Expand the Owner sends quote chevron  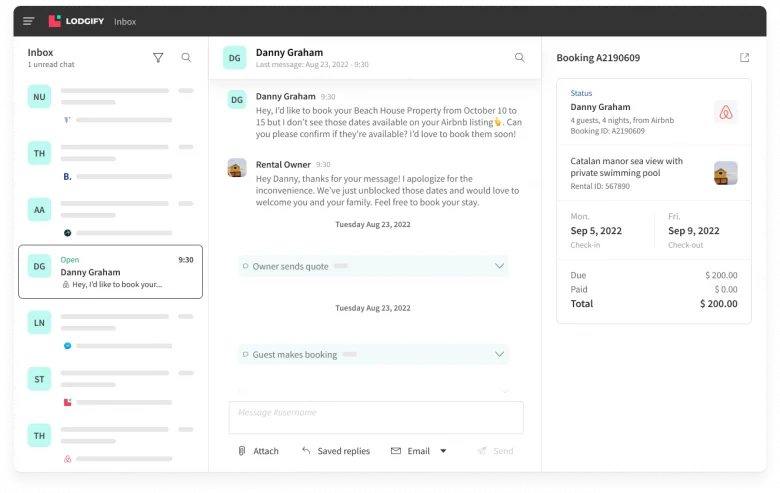[x=499, y=266]
